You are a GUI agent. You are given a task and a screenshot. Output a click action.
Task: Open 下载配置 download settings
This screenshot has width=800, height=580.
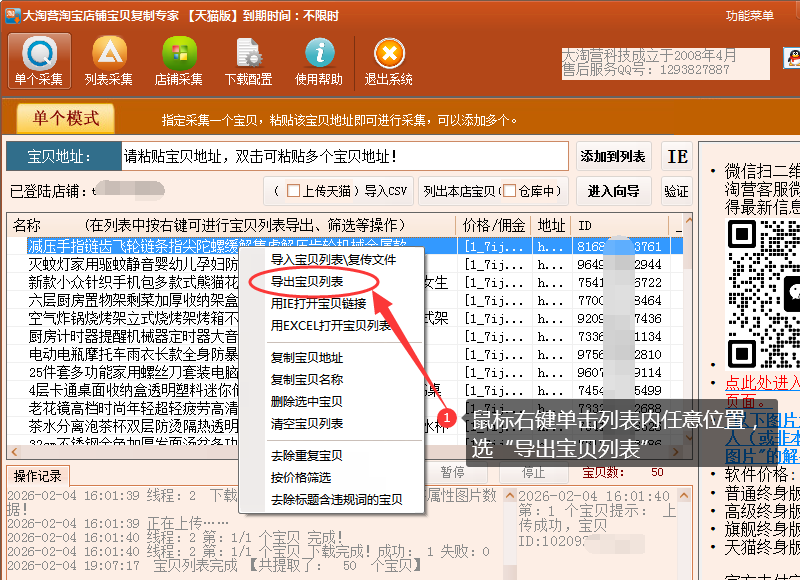[248, 61]
